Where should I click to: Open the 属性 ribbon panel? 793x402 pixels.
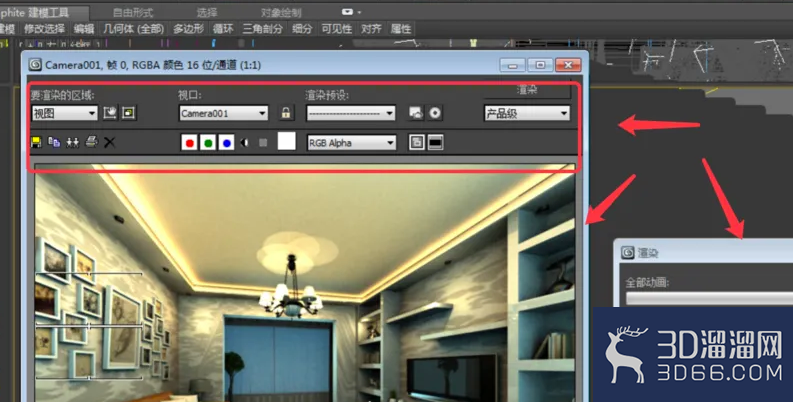coord(401,29)
